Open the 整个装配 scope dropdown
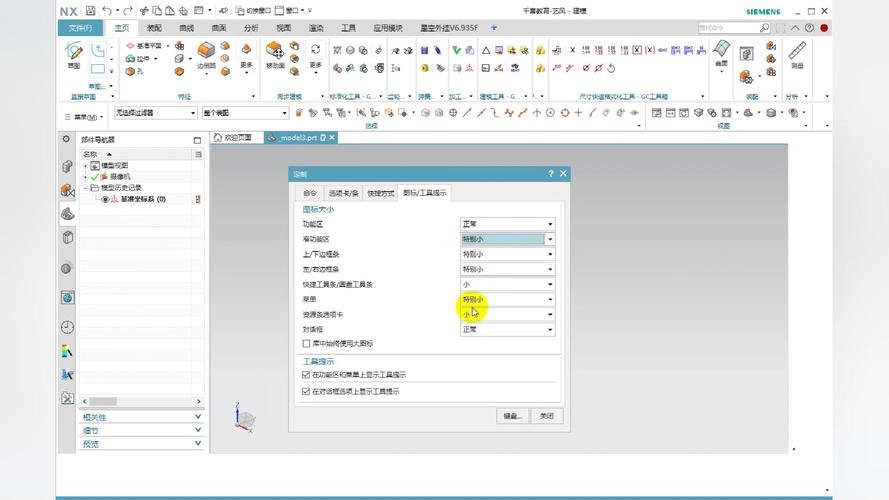Viewport: 889px width, 500px height. point(245,113)
